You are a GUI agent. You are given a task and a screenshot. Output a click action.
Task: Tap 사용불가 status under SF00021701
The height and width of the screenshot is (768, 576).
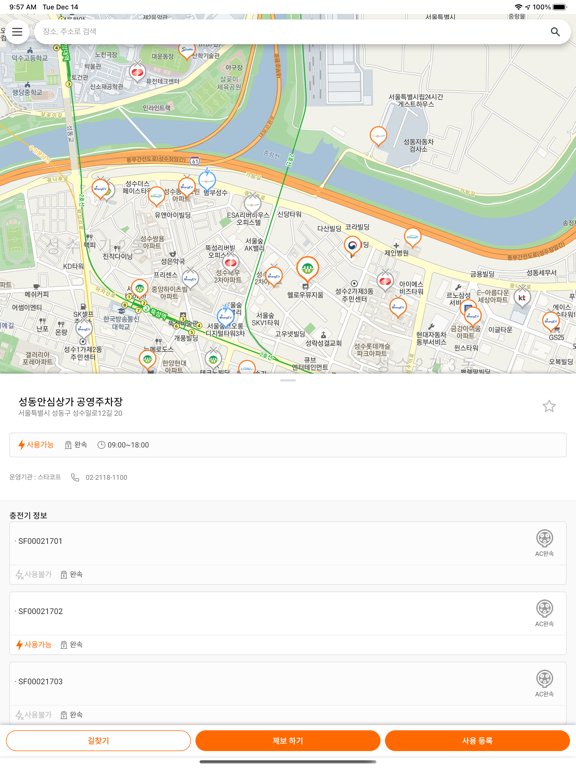33,574
